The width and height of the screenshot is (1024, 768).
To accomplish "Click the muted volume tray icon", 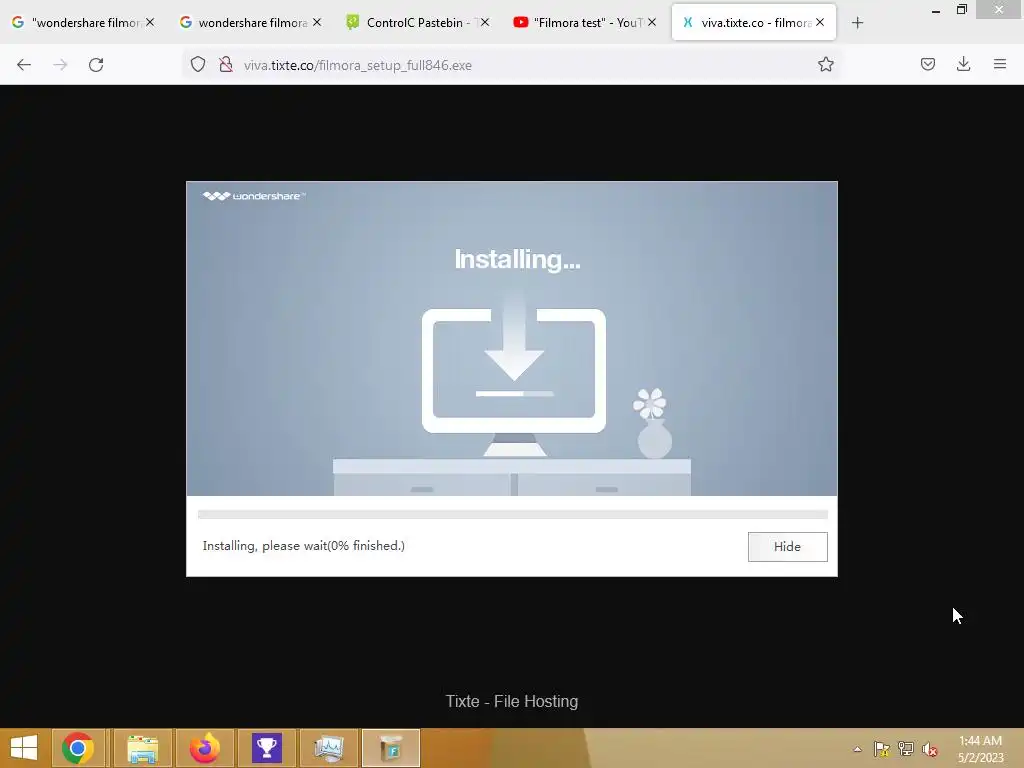I will pyautogui.click(x=930, y=749).
